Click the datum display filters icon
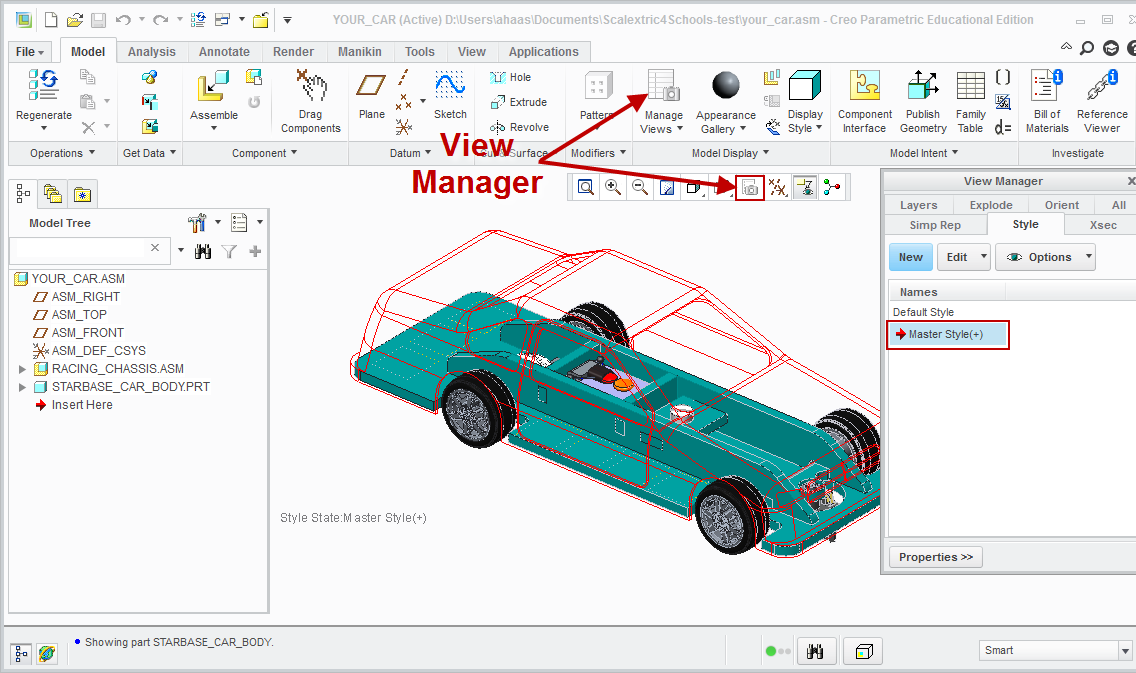Screen dimensions: 1136x673 click(x=777, y=188)
